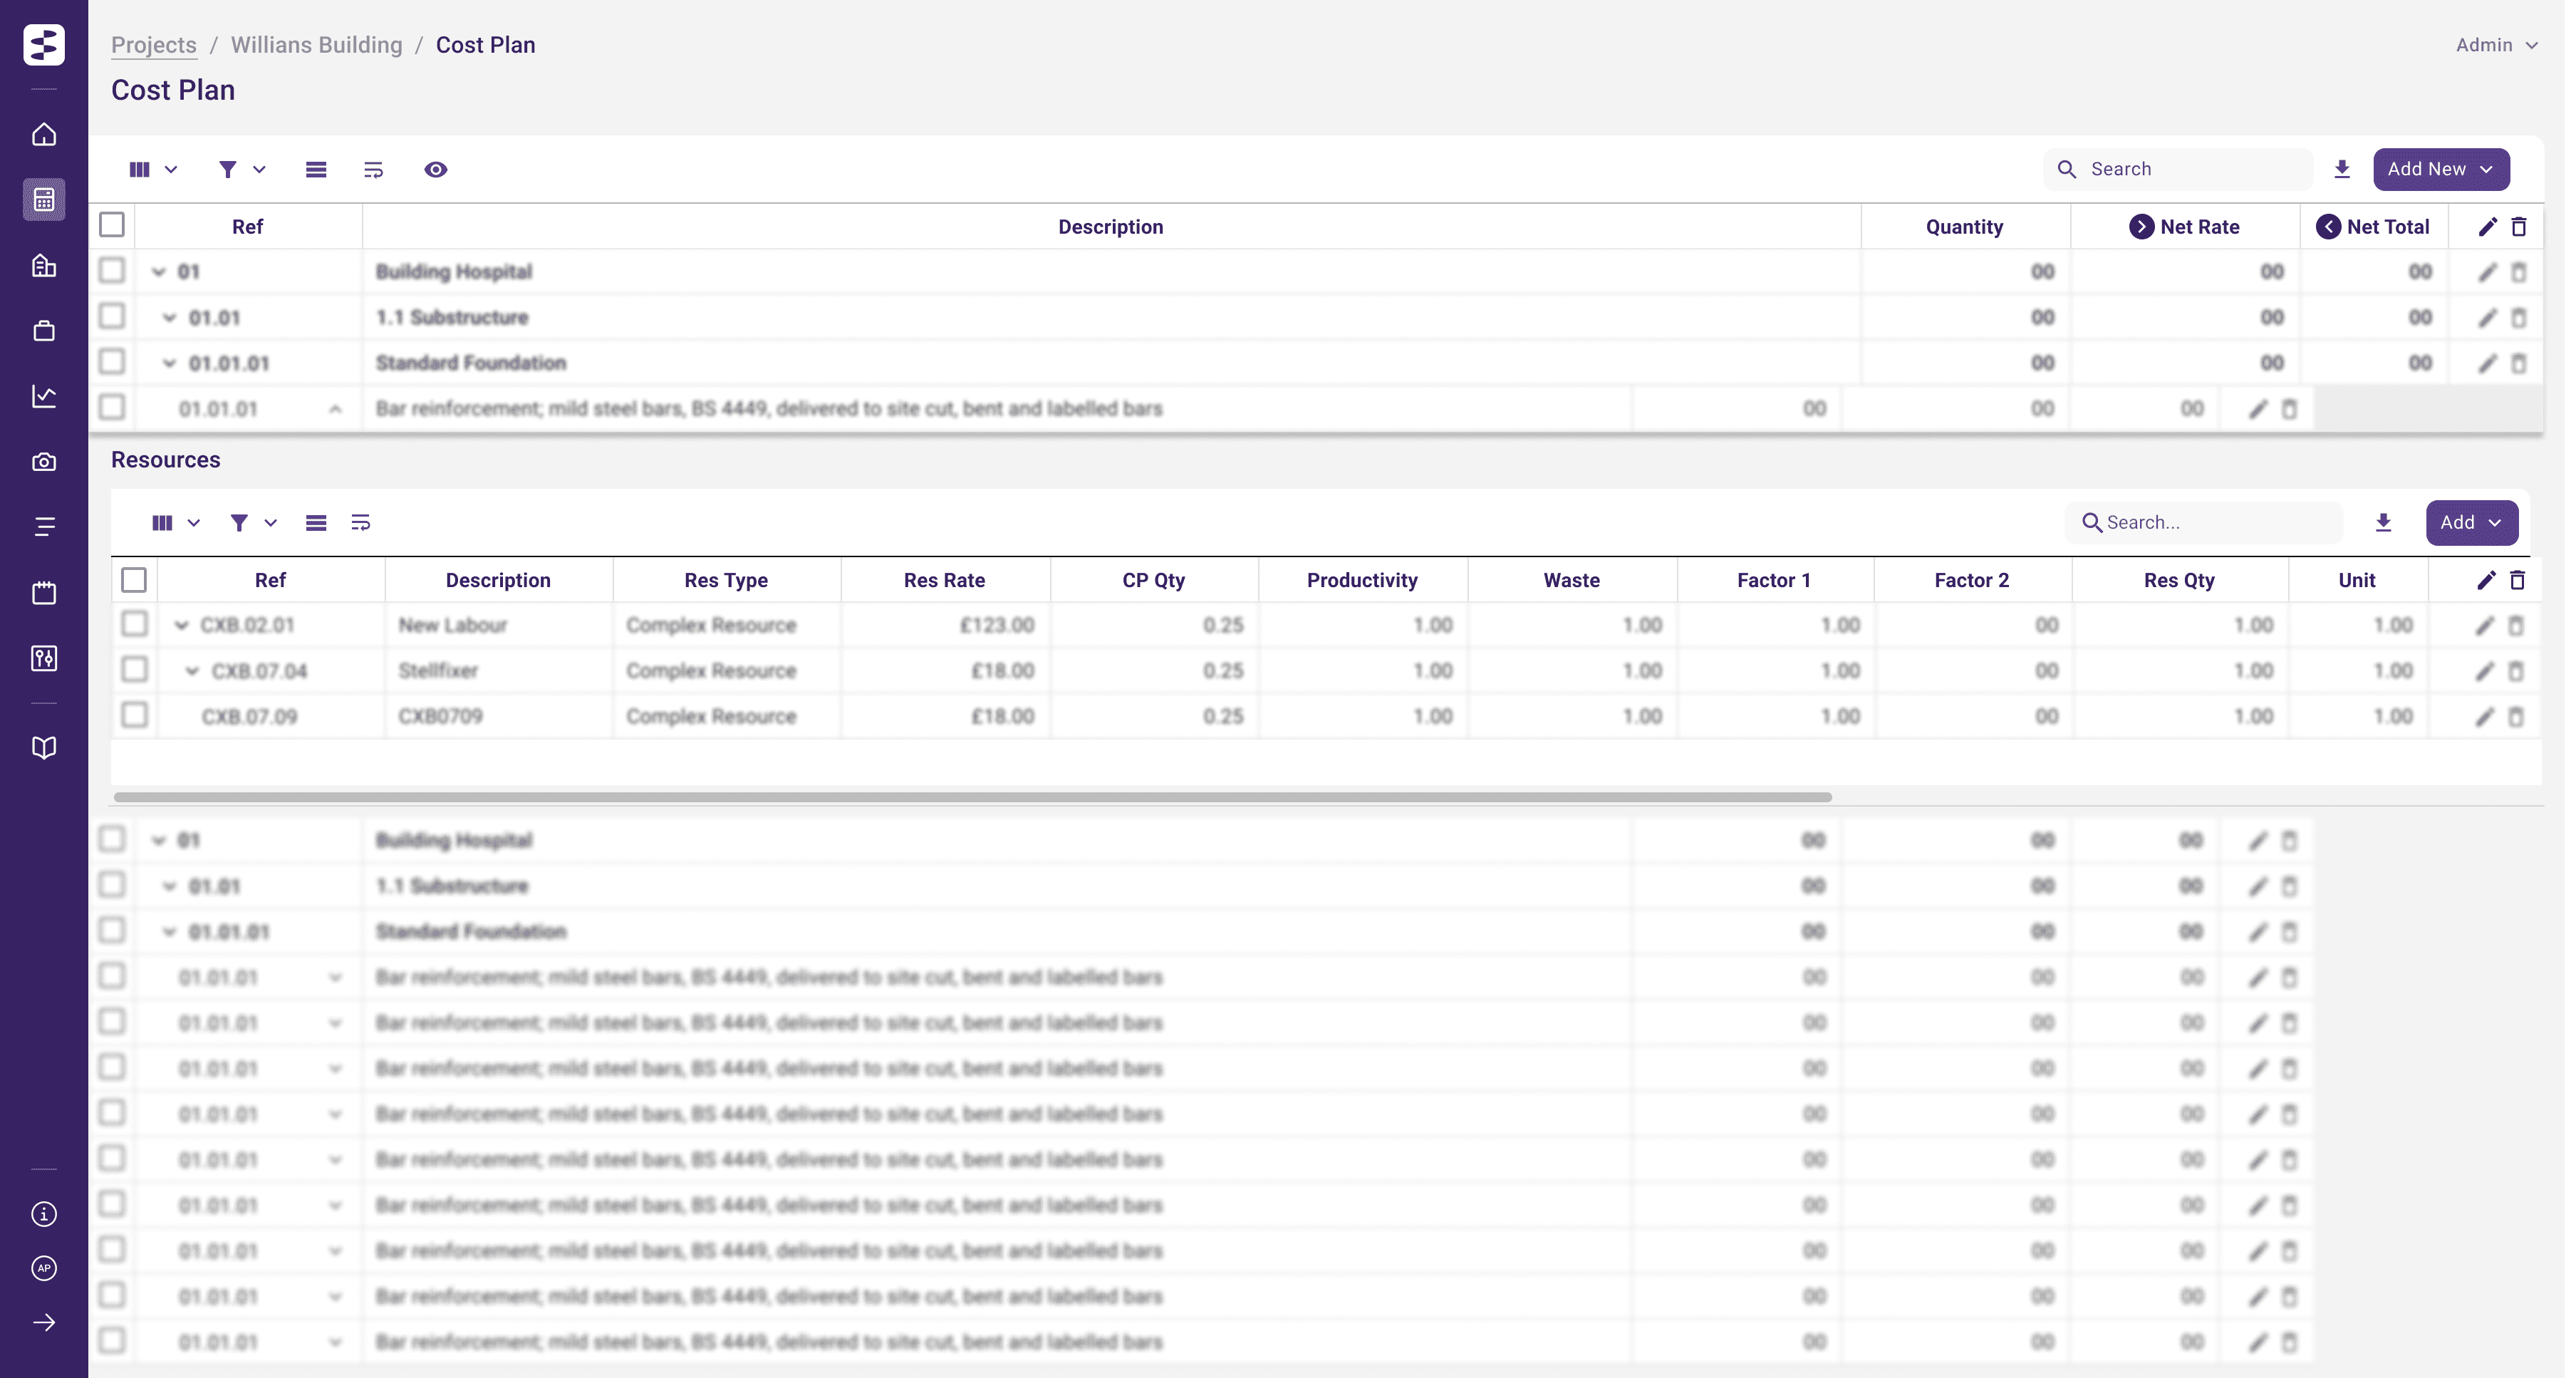The width and height of the screenshot is (2576, 1378).
Task: Click the home icon in the sidebar
Action: point(44,134)
